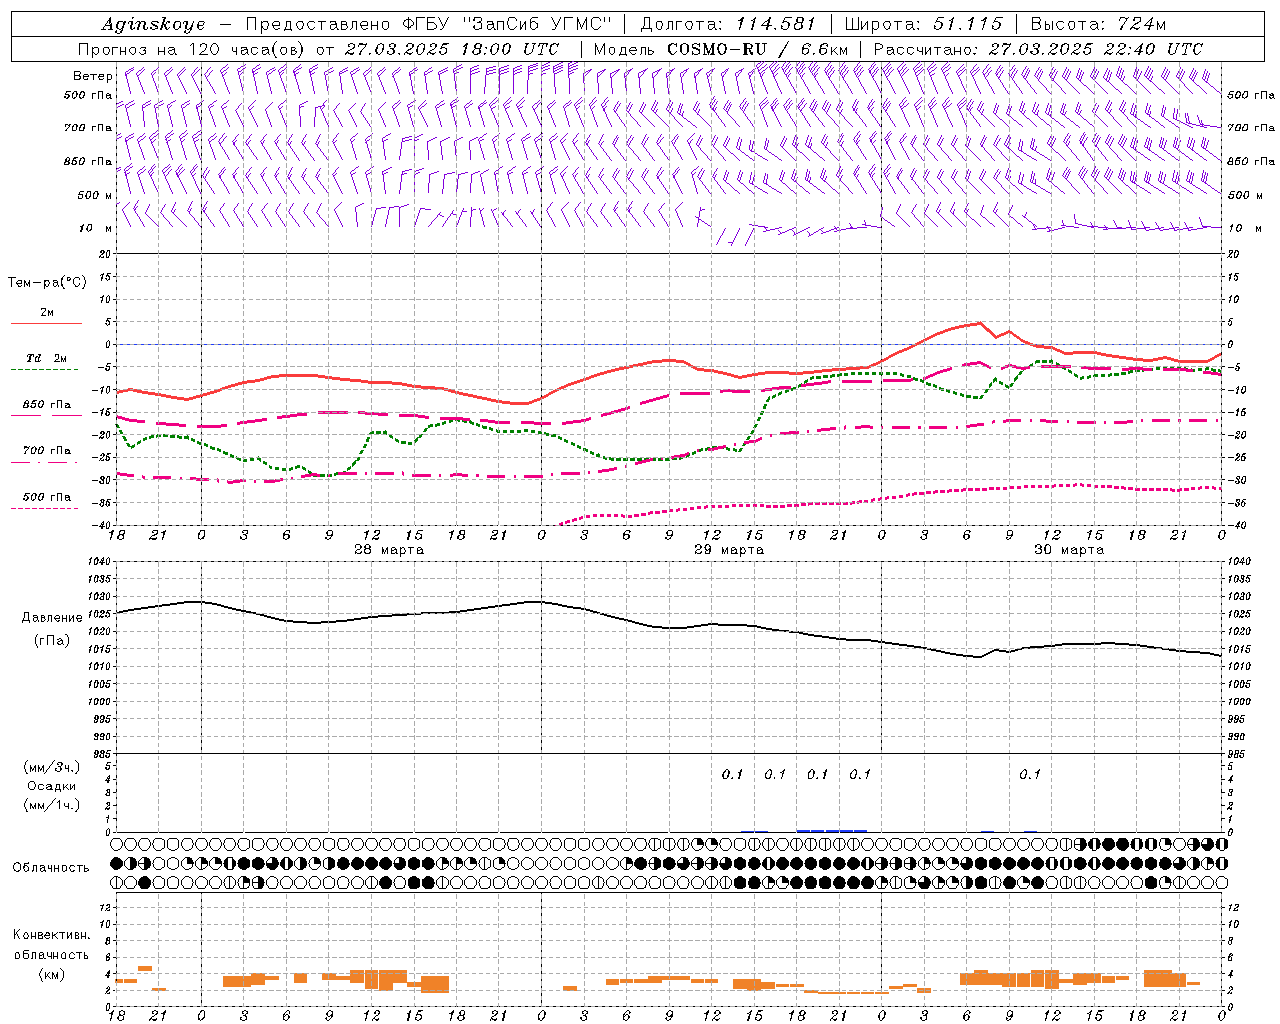Click the "Тем-ра(°C)" temperature panel label
1280x1024 pixels.
[47, 283]
